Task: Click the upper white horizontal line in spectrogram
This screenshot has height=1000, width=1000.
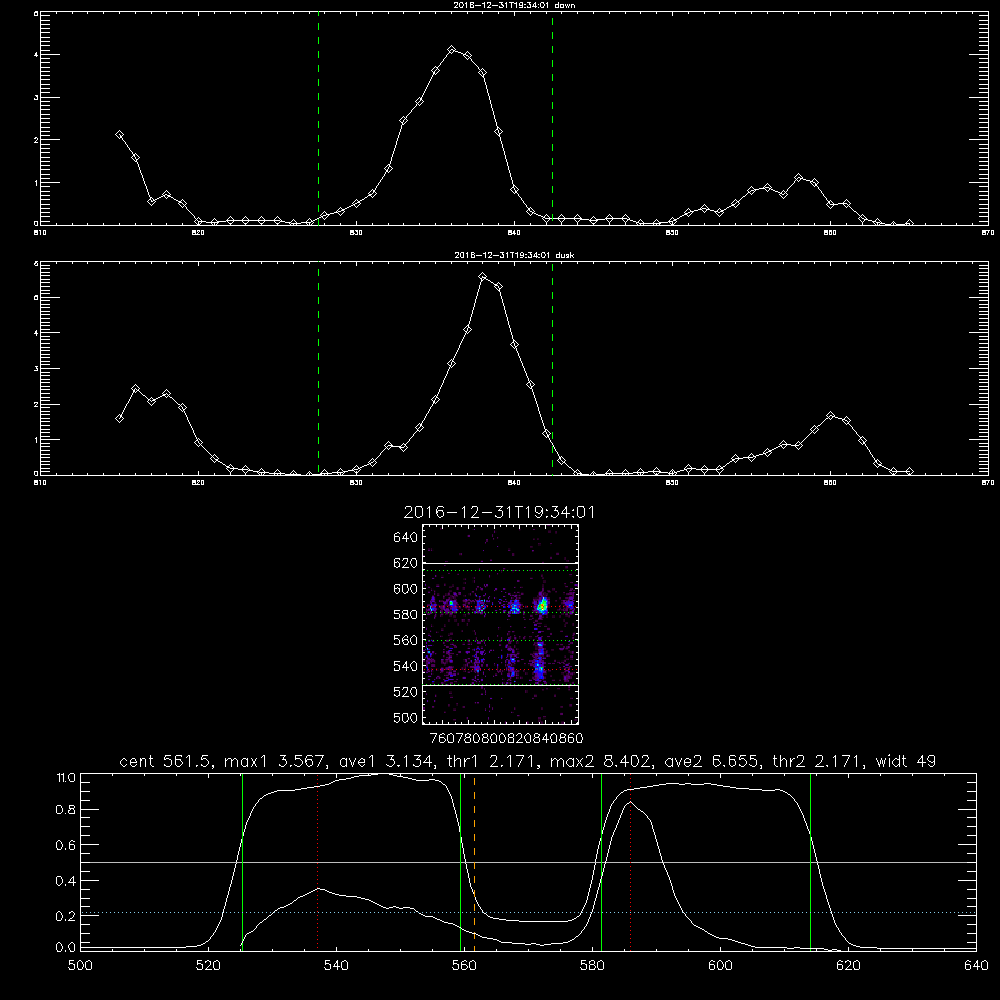Action: [x=500, y=563]
